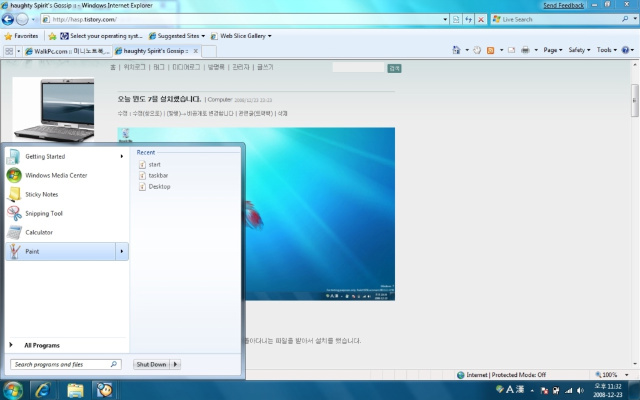This screenshot has width=640, height=400.
Task: Click the Action Center flag tray icon
Action: [x=544, y=391]
